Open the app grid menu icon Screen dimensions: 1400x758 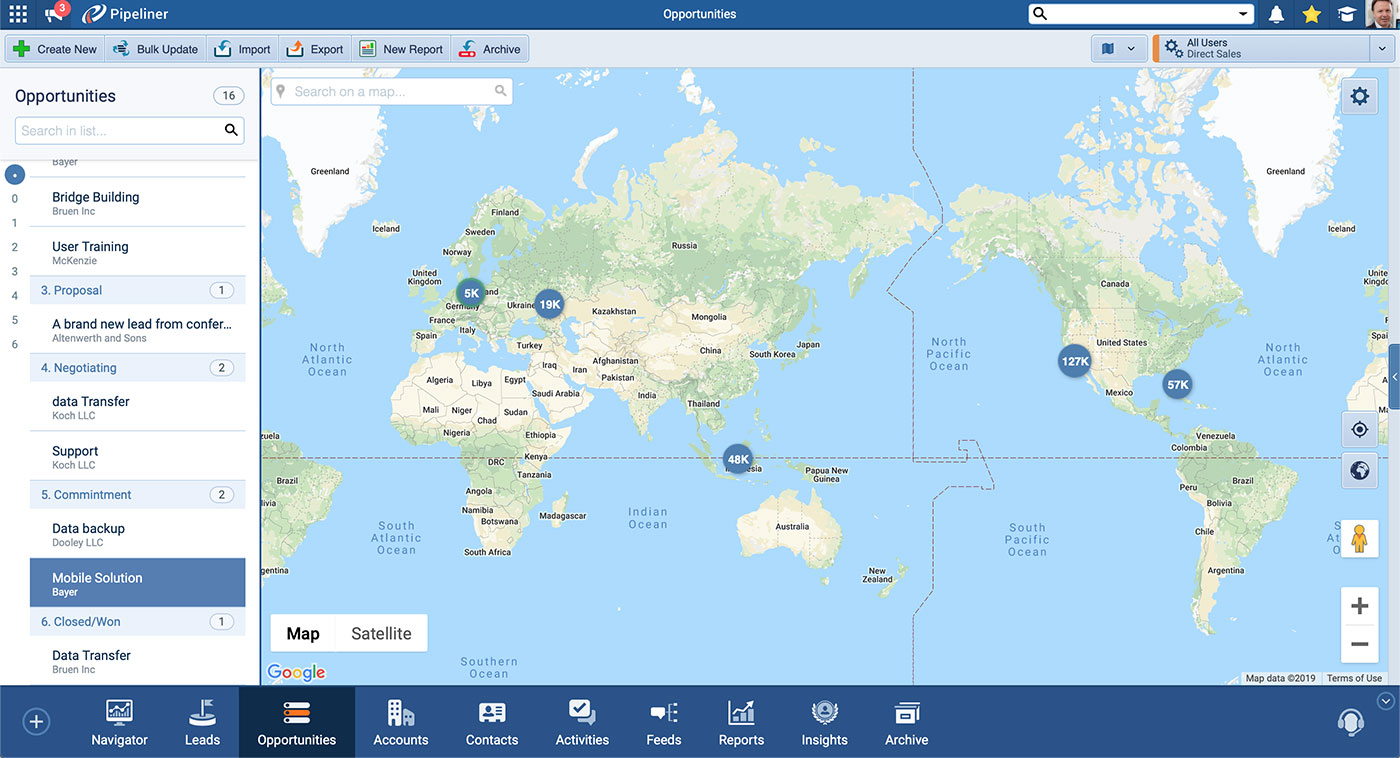(18, 14)
